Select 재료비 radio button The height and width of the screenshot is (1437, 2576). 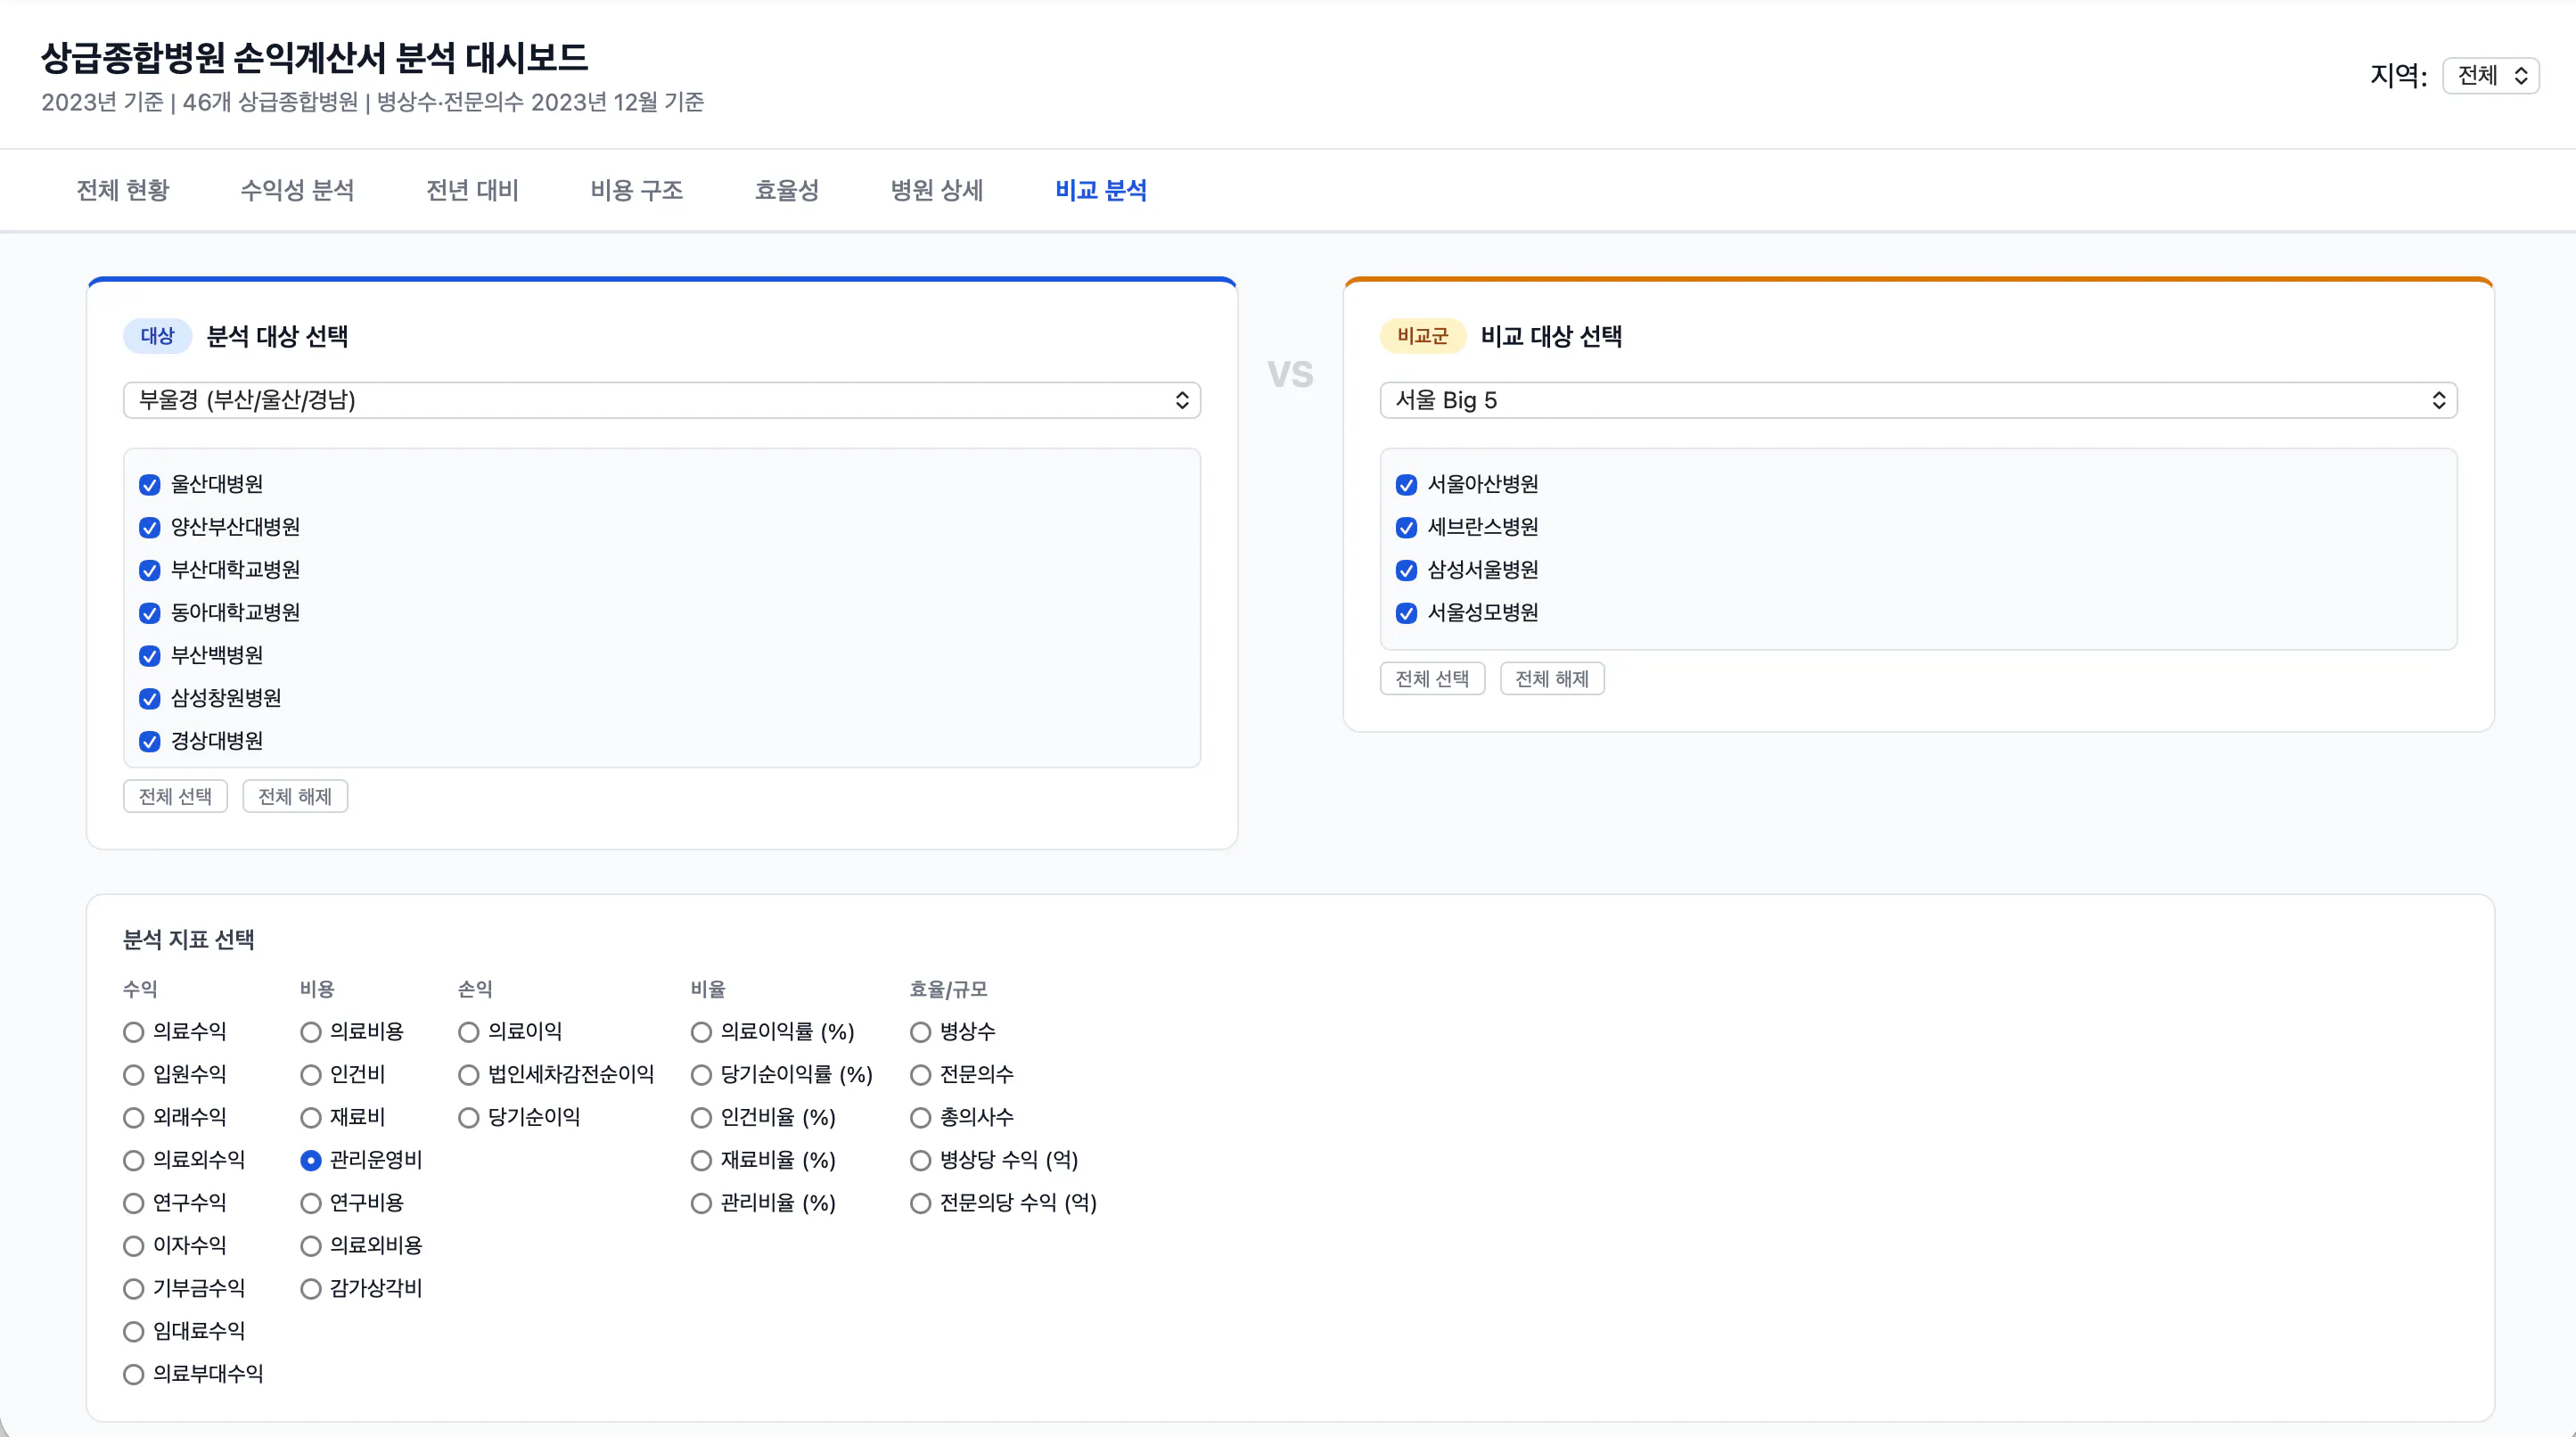coord(311,1118)
